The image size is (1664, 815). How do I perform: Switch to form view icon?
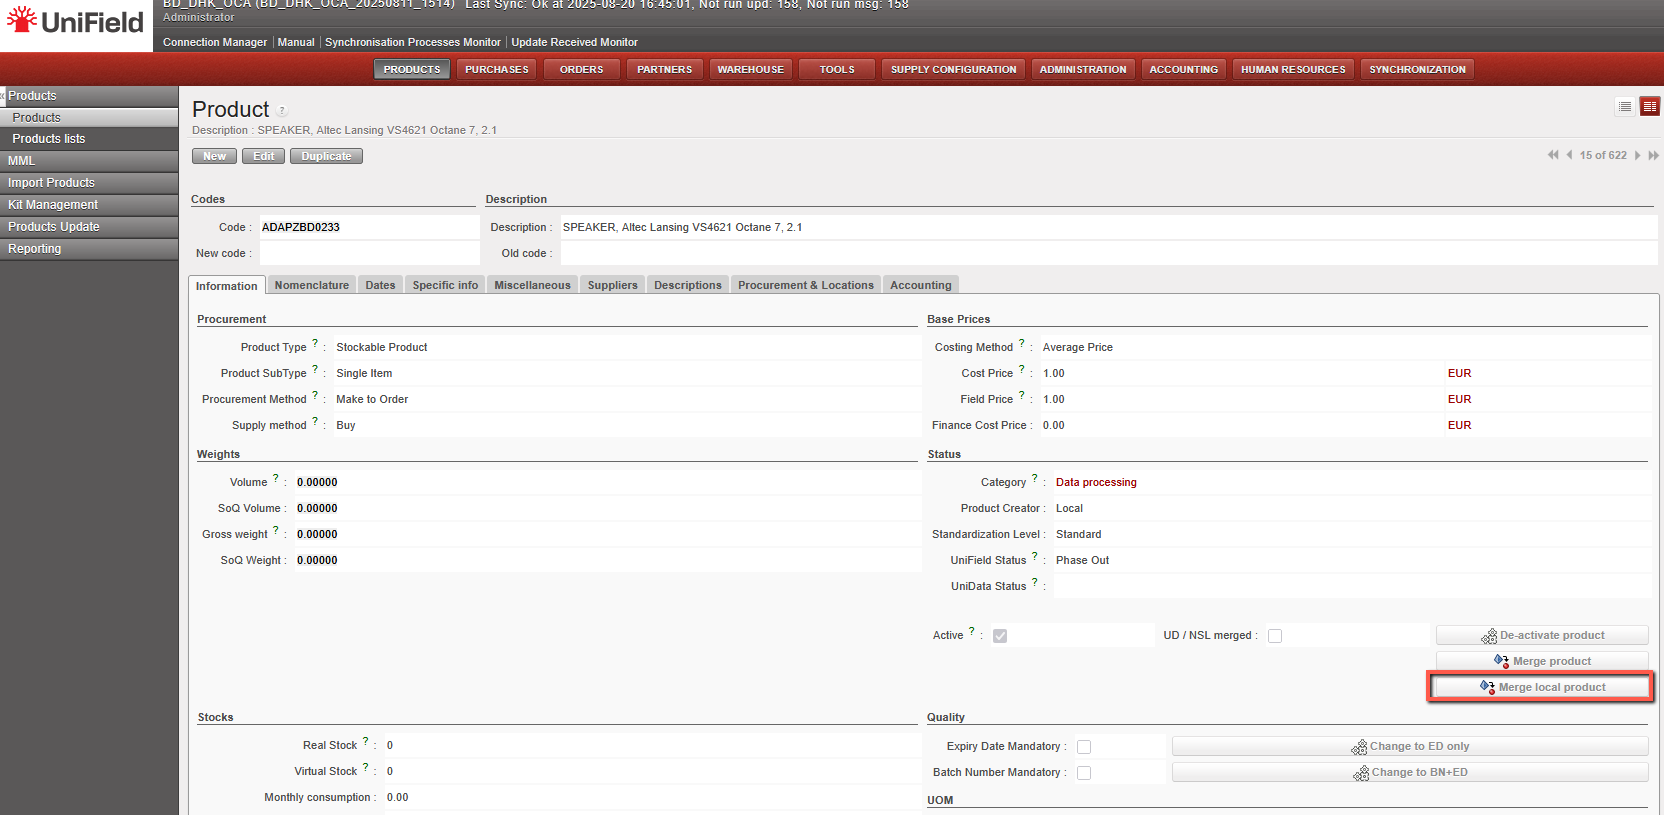coord(1649,106)
